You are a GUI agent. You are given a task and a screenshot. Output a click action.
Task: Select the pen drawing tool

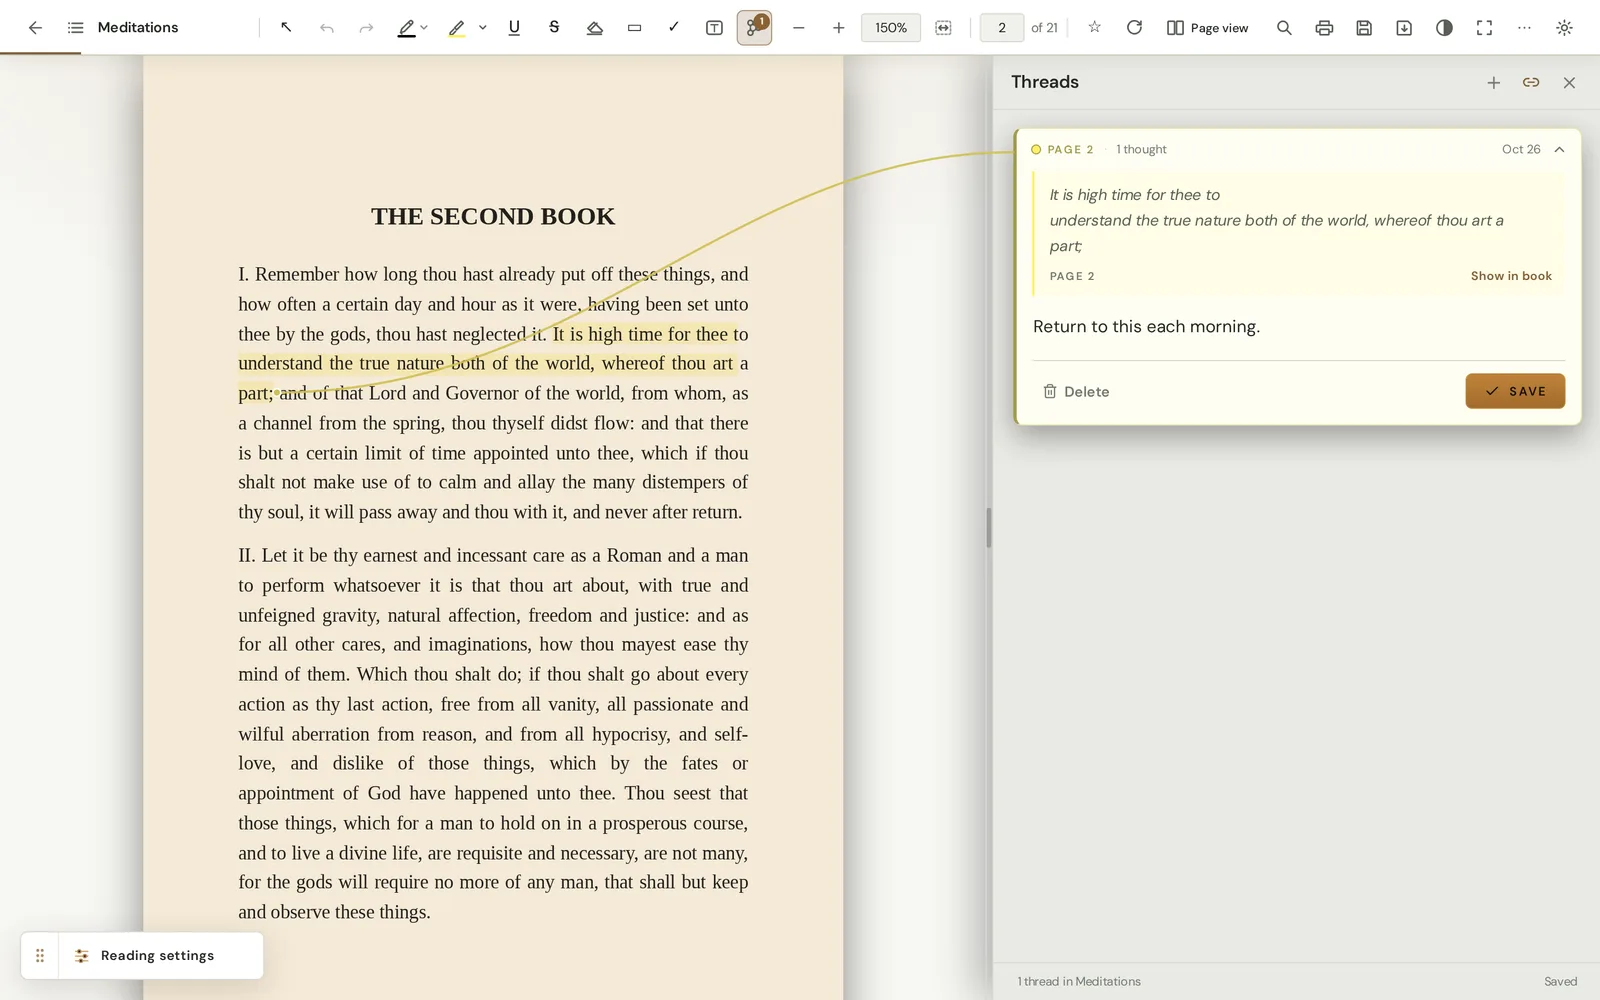coord(406,28)
